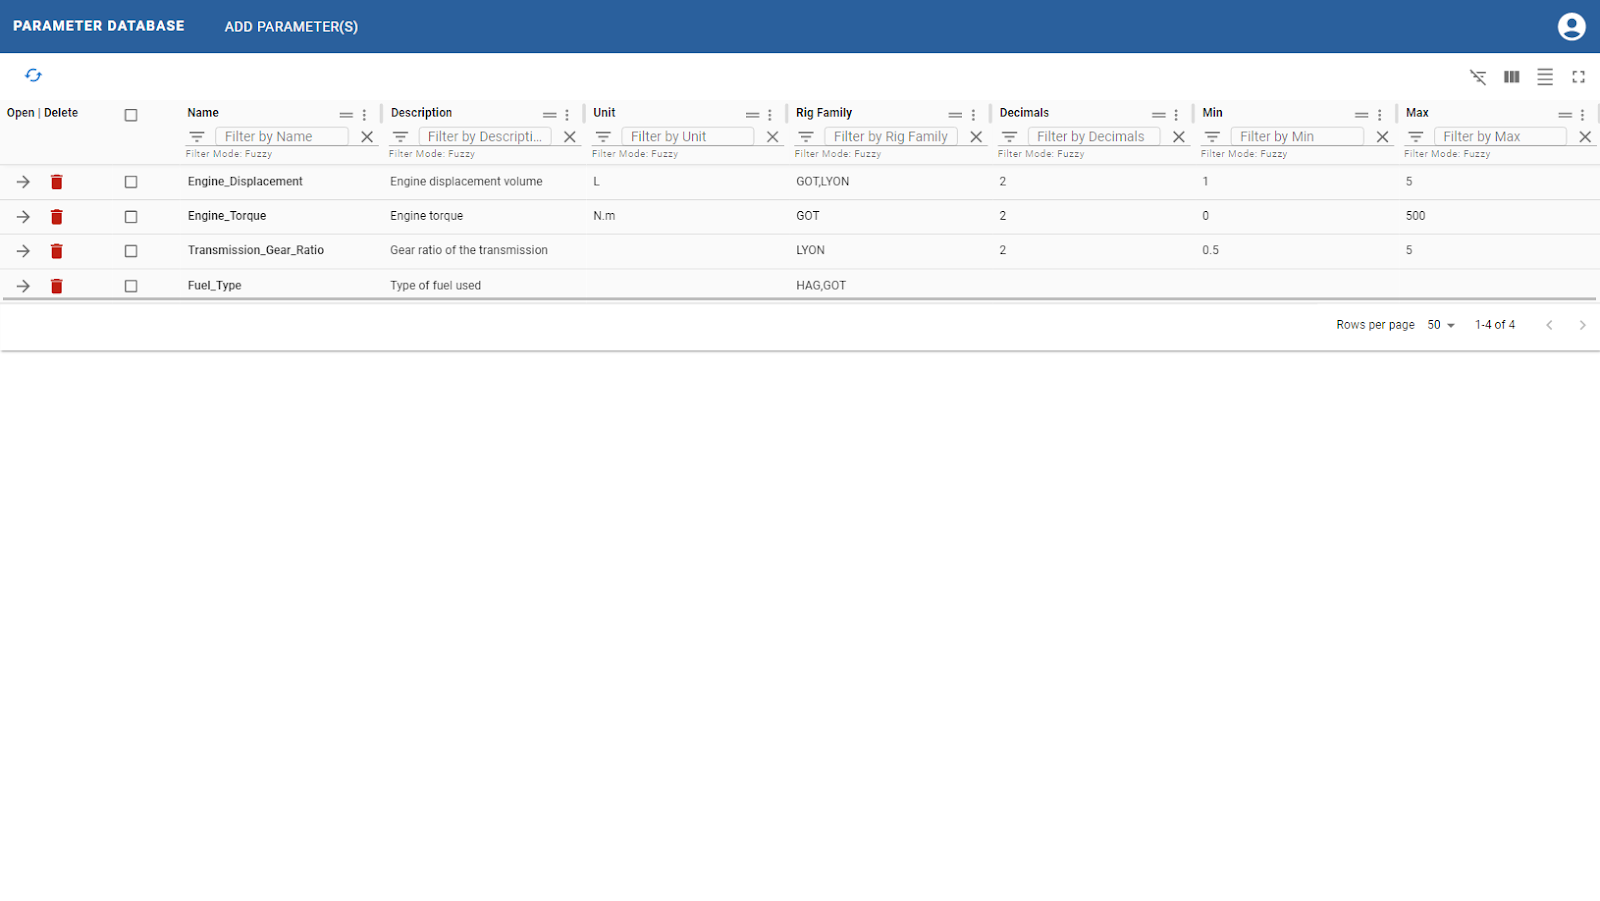Open the Fuel_Type parameter with its arrow icon
This screenshot has height=901, width=1600.
(x=22, y=285)
